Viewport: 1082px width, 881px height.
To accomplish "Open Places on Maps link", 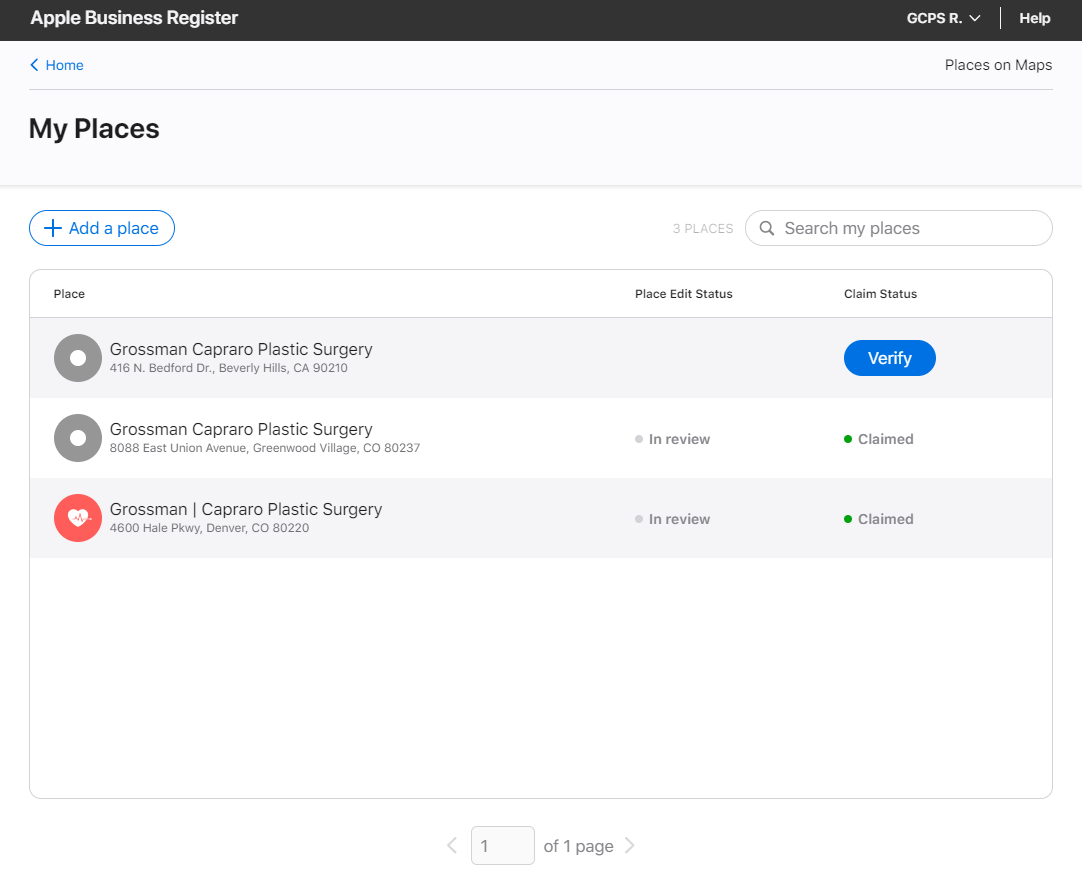I will point(998,65).
